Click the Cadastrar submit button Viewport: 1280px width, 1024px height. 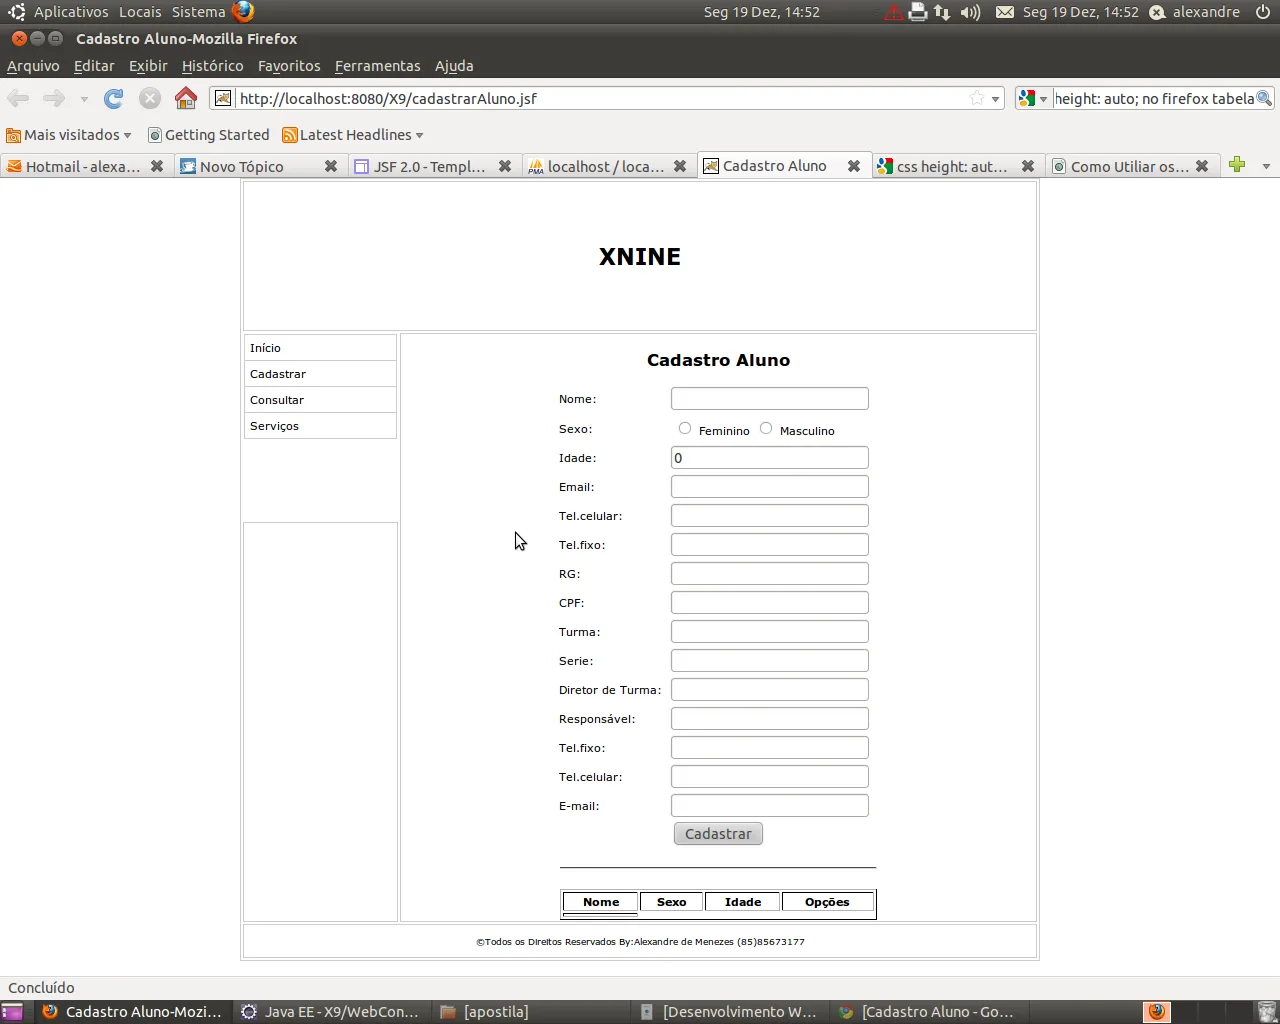[x=718, y=834]
